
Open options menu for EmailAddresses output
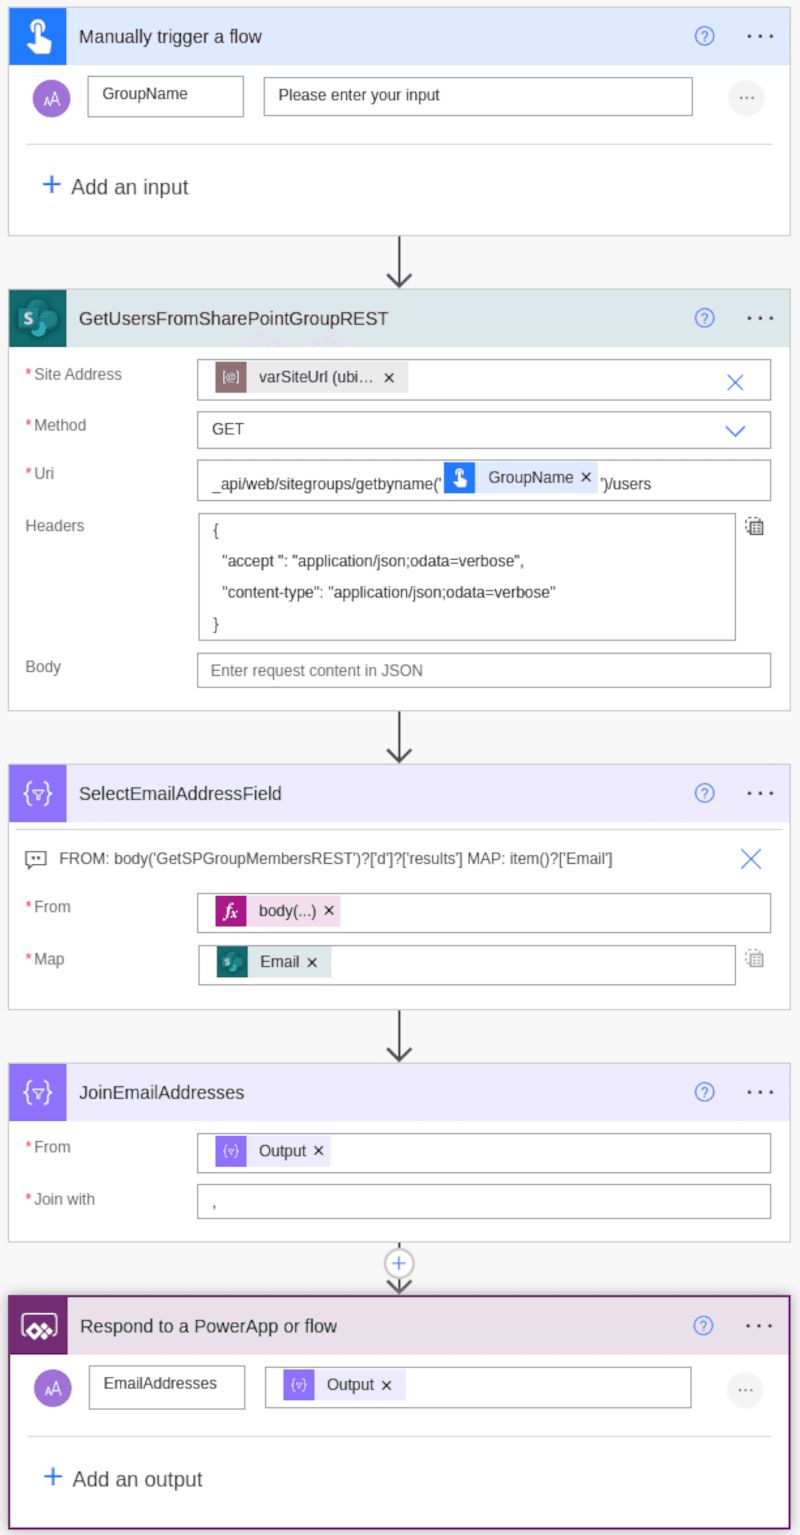point(744,1389)
